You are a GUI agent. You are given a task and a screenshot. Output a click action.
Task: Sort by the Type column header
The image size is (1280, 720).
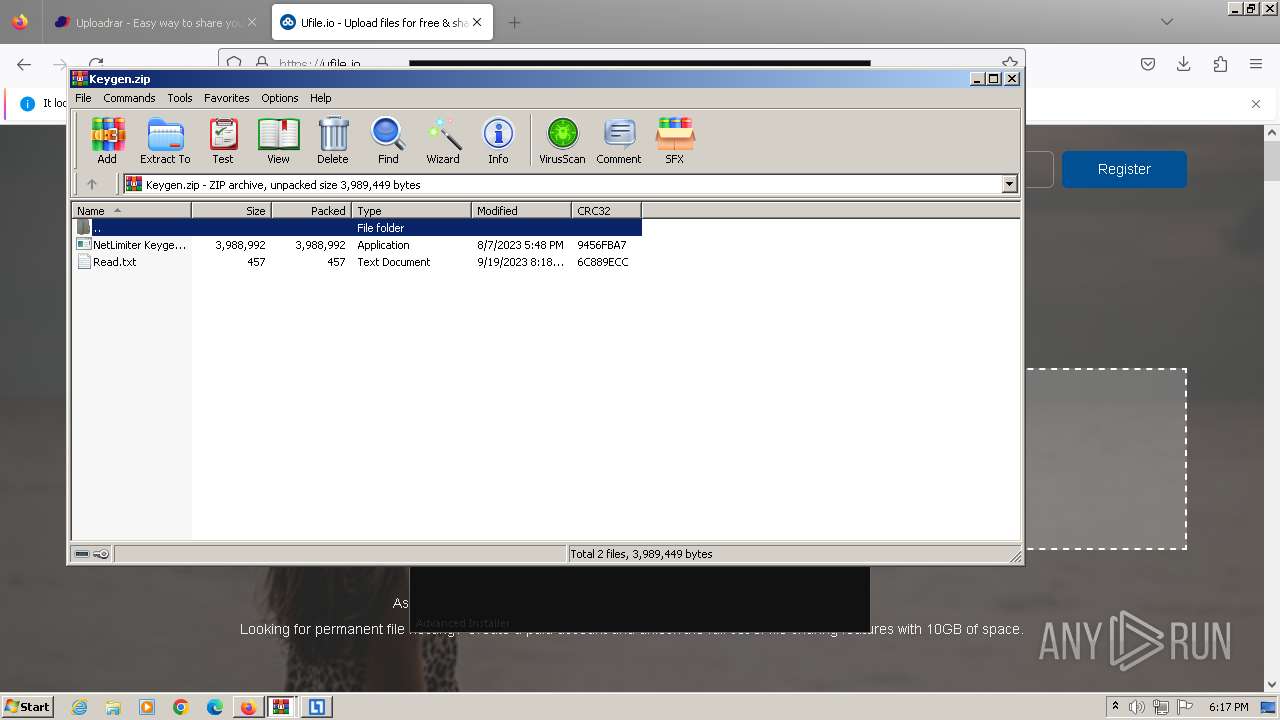click(411, 210)
